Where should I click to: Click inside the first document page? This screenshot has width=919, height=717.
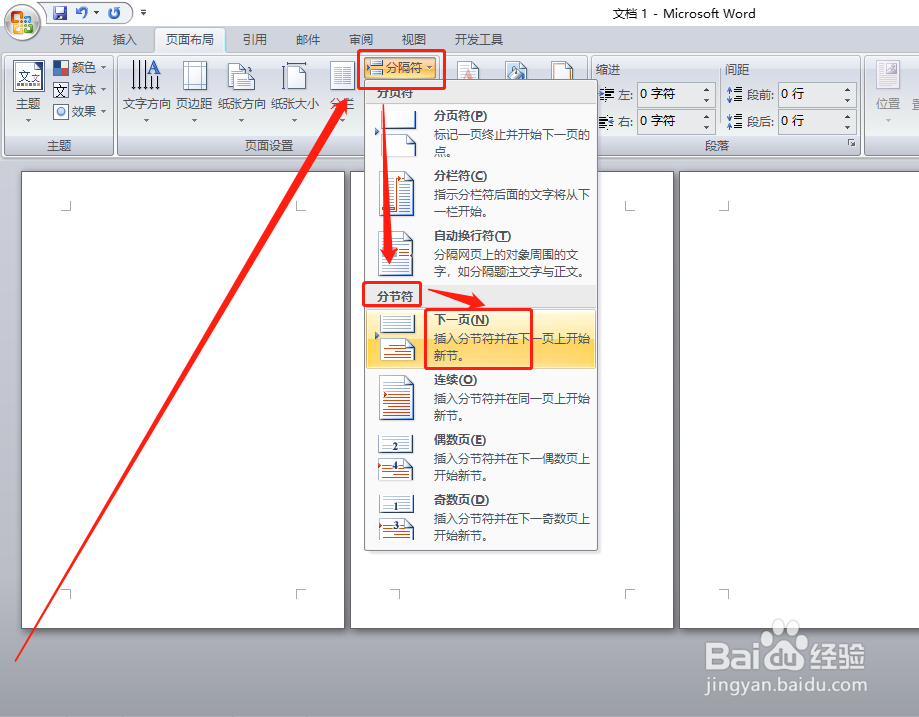tap(183, 400)
